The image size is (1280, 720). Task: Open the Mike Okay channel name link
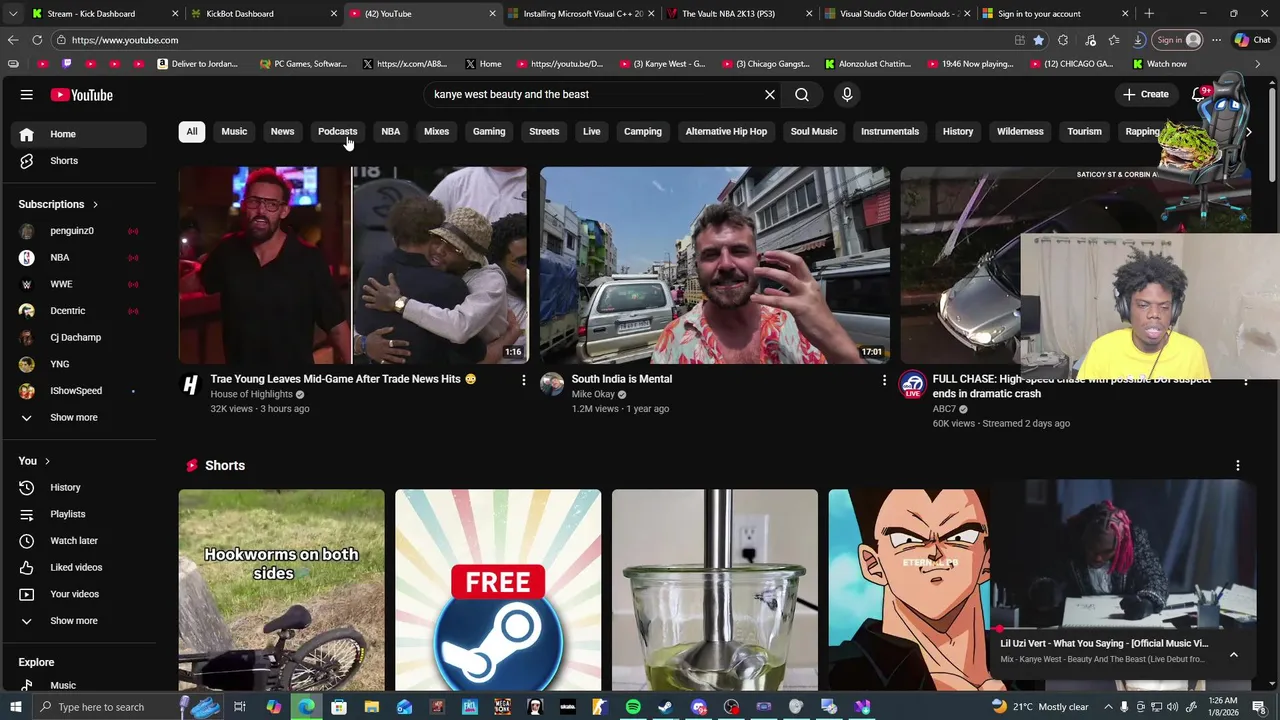coord(593,394)
